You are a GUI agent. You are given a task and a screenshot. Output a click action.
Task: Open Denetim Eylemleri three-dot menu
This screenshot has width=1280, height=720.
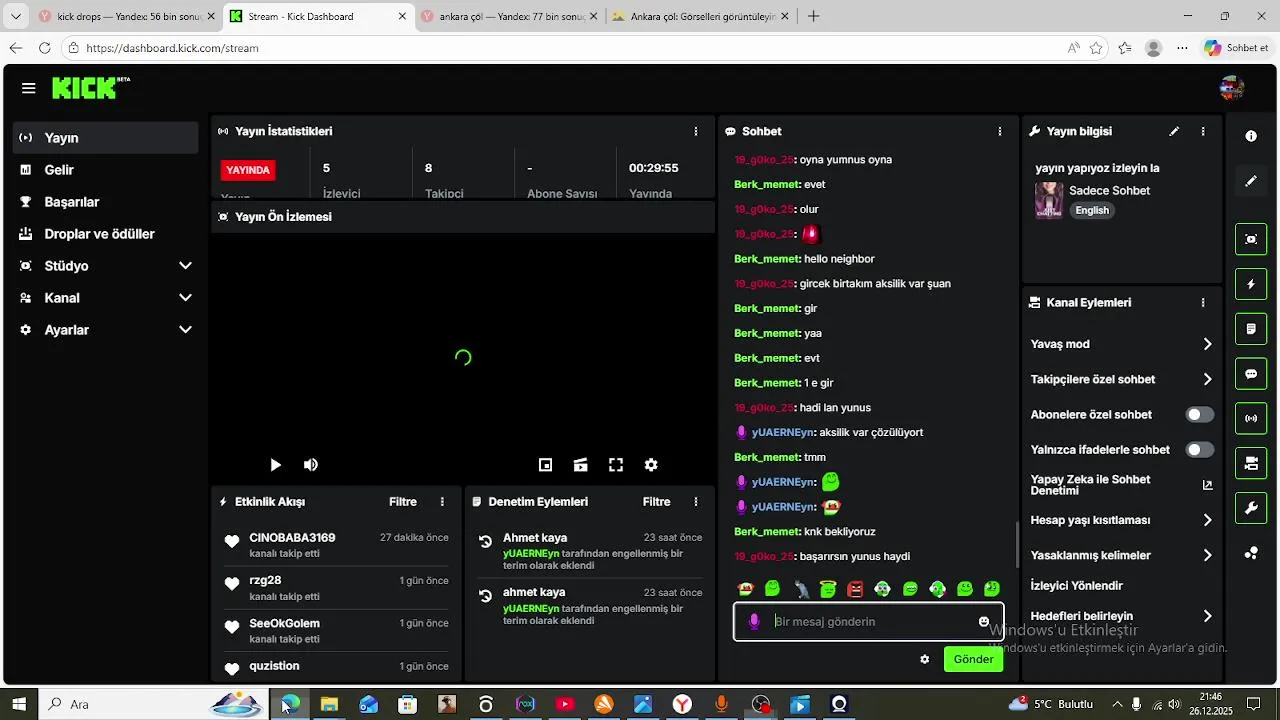[696, 502]
